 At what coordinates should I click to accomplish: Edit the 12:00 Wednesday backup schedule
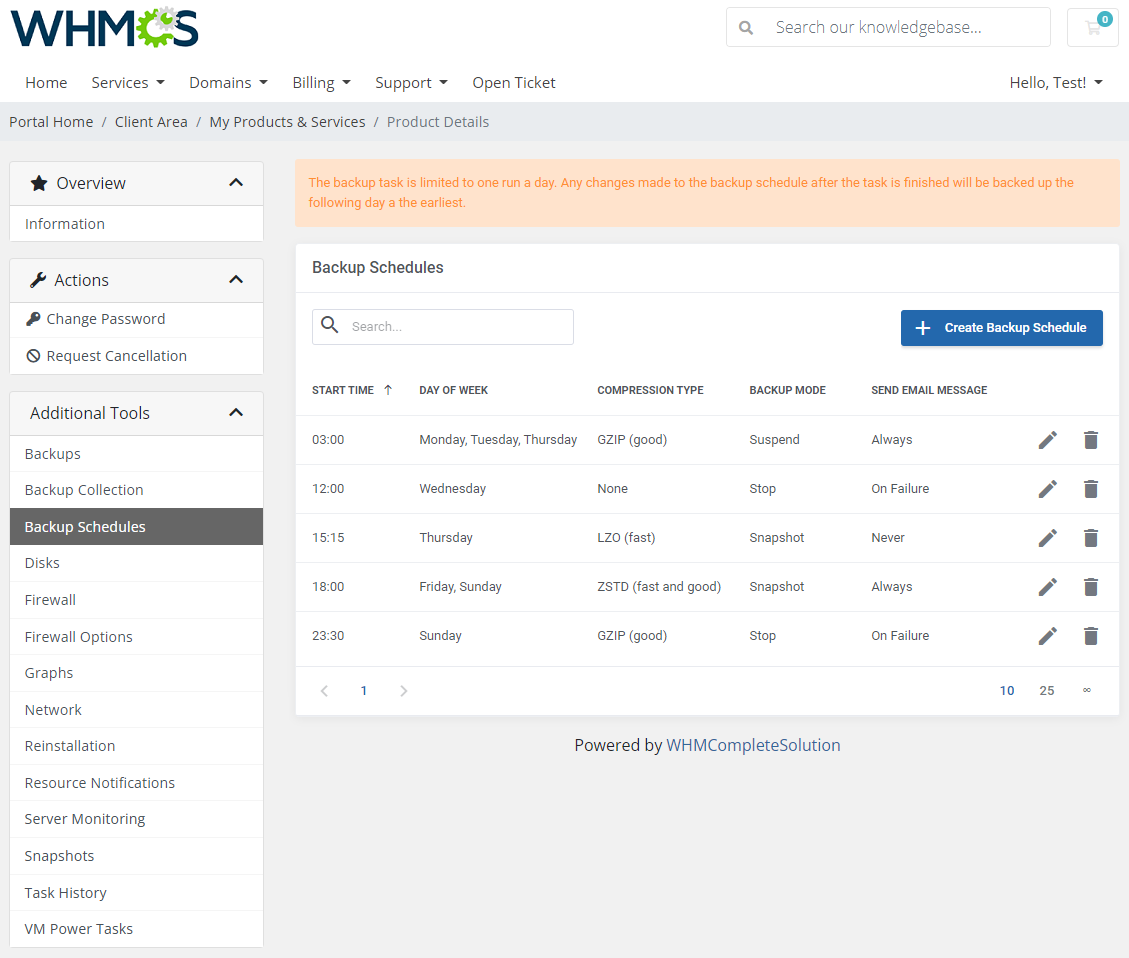coord(1048,489)
